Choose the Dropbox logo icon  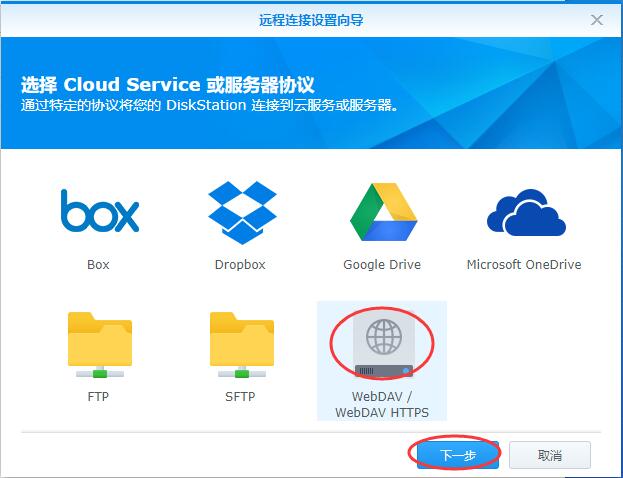pyautogui.click(x=241, y=211)
